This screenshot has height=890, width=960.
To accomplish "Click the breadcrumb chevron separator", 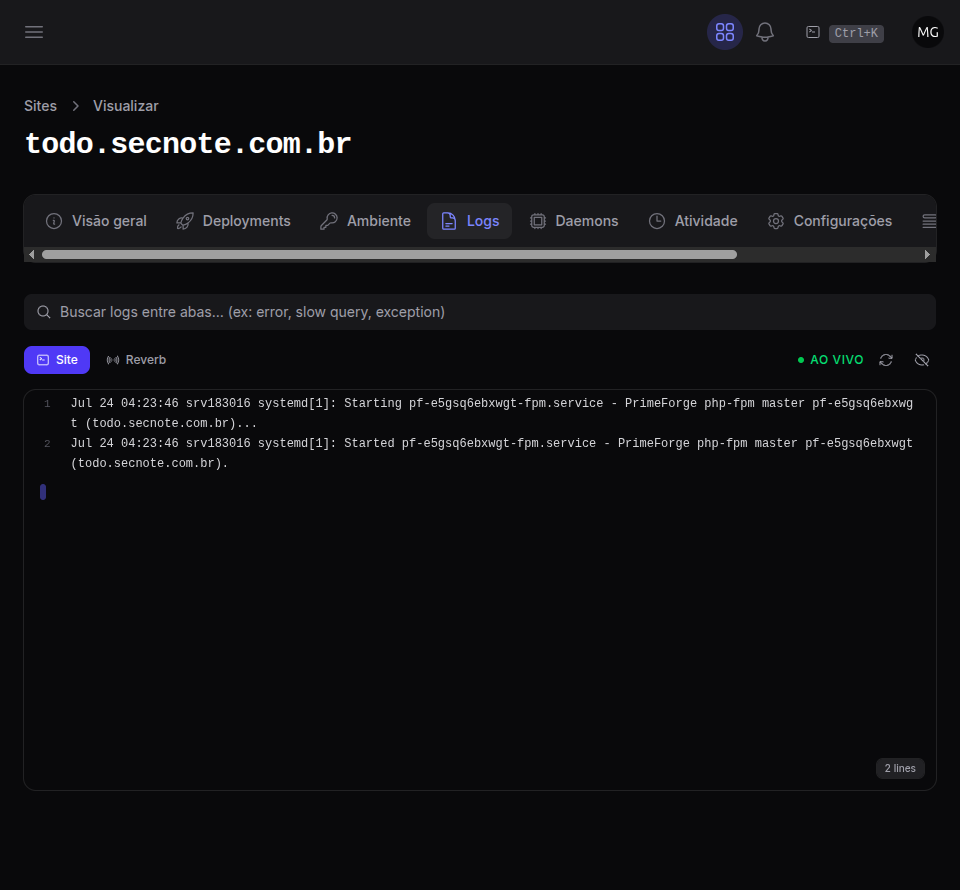I will tap(75, 106).
